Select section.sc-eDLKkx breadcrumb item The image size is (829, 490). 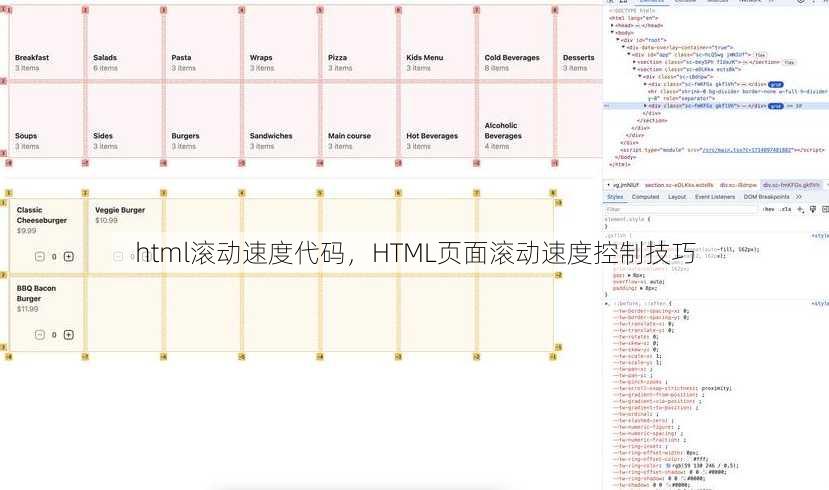(x=679, y=185)
